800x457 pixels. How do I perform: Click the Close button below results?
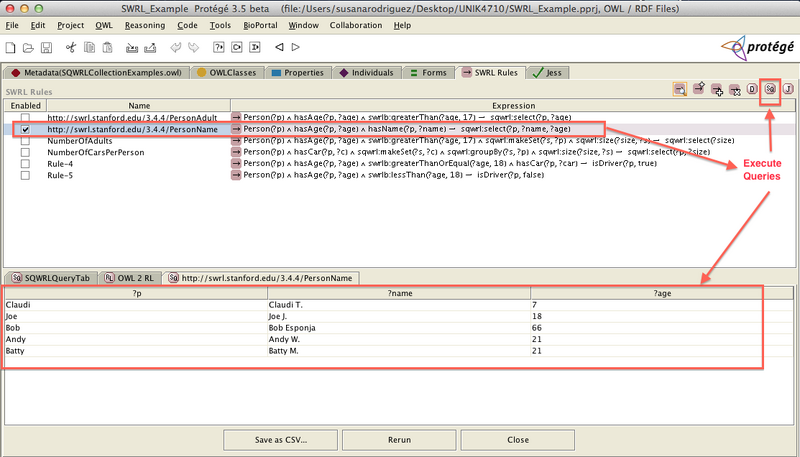[x=518, y=440]
